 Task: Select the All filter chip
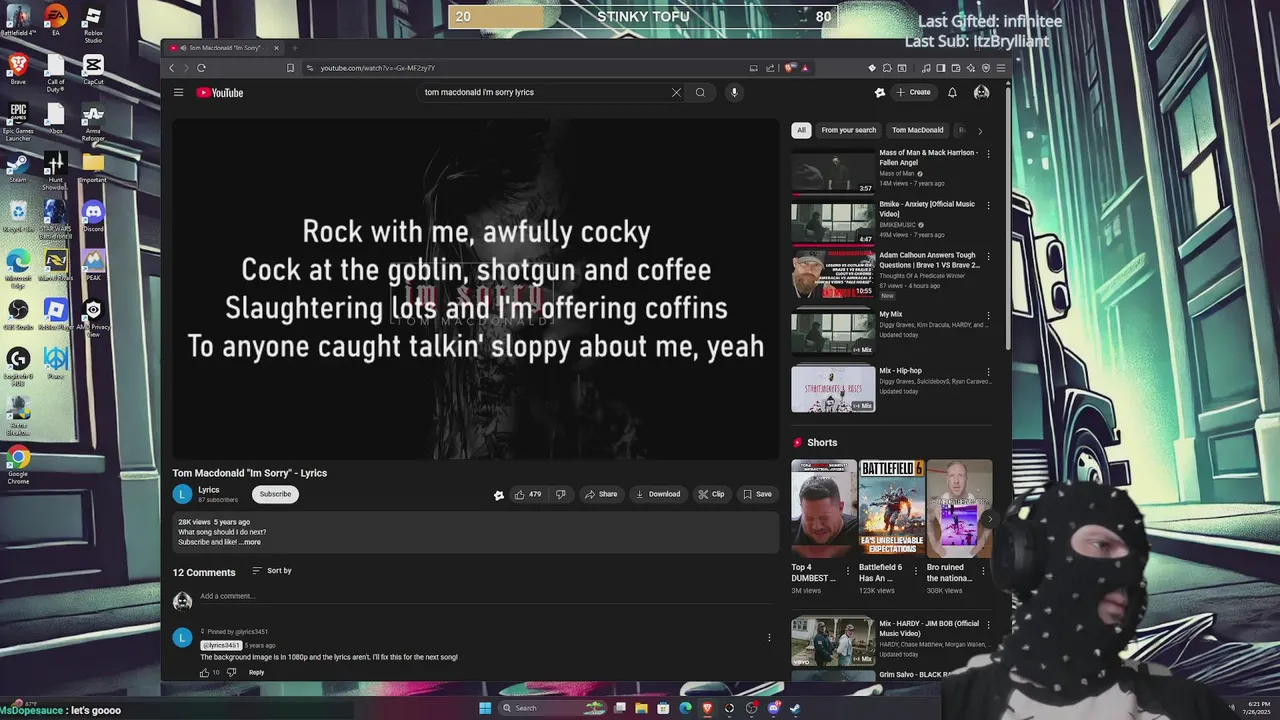coord(801,130)
